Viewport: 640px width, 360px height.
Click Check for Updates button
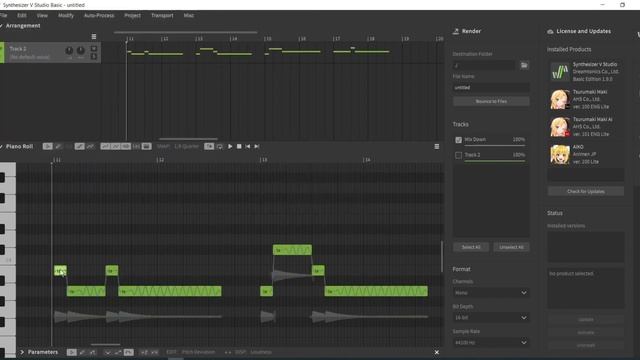[585, 191]
